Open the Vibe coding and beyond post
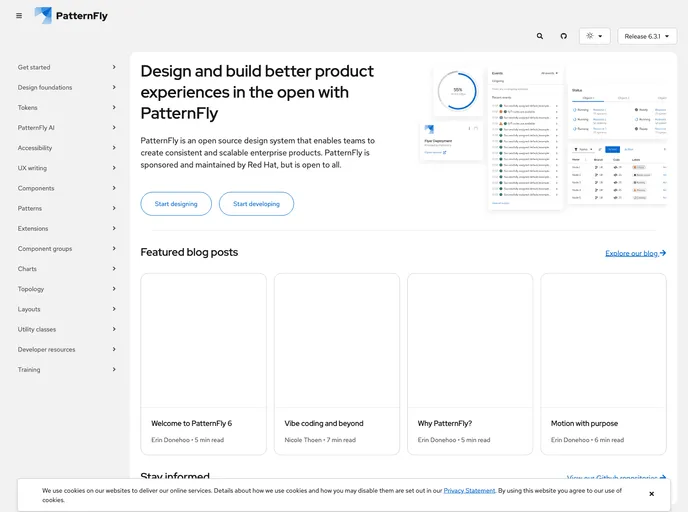 (324, 423)
